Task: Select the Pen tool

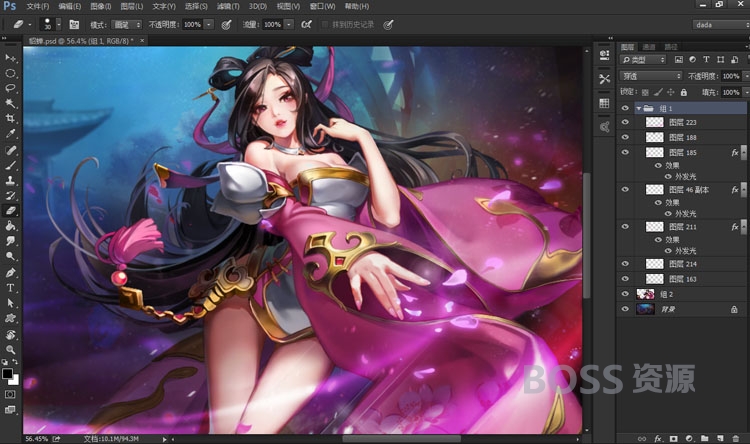Action: point(10,273)
